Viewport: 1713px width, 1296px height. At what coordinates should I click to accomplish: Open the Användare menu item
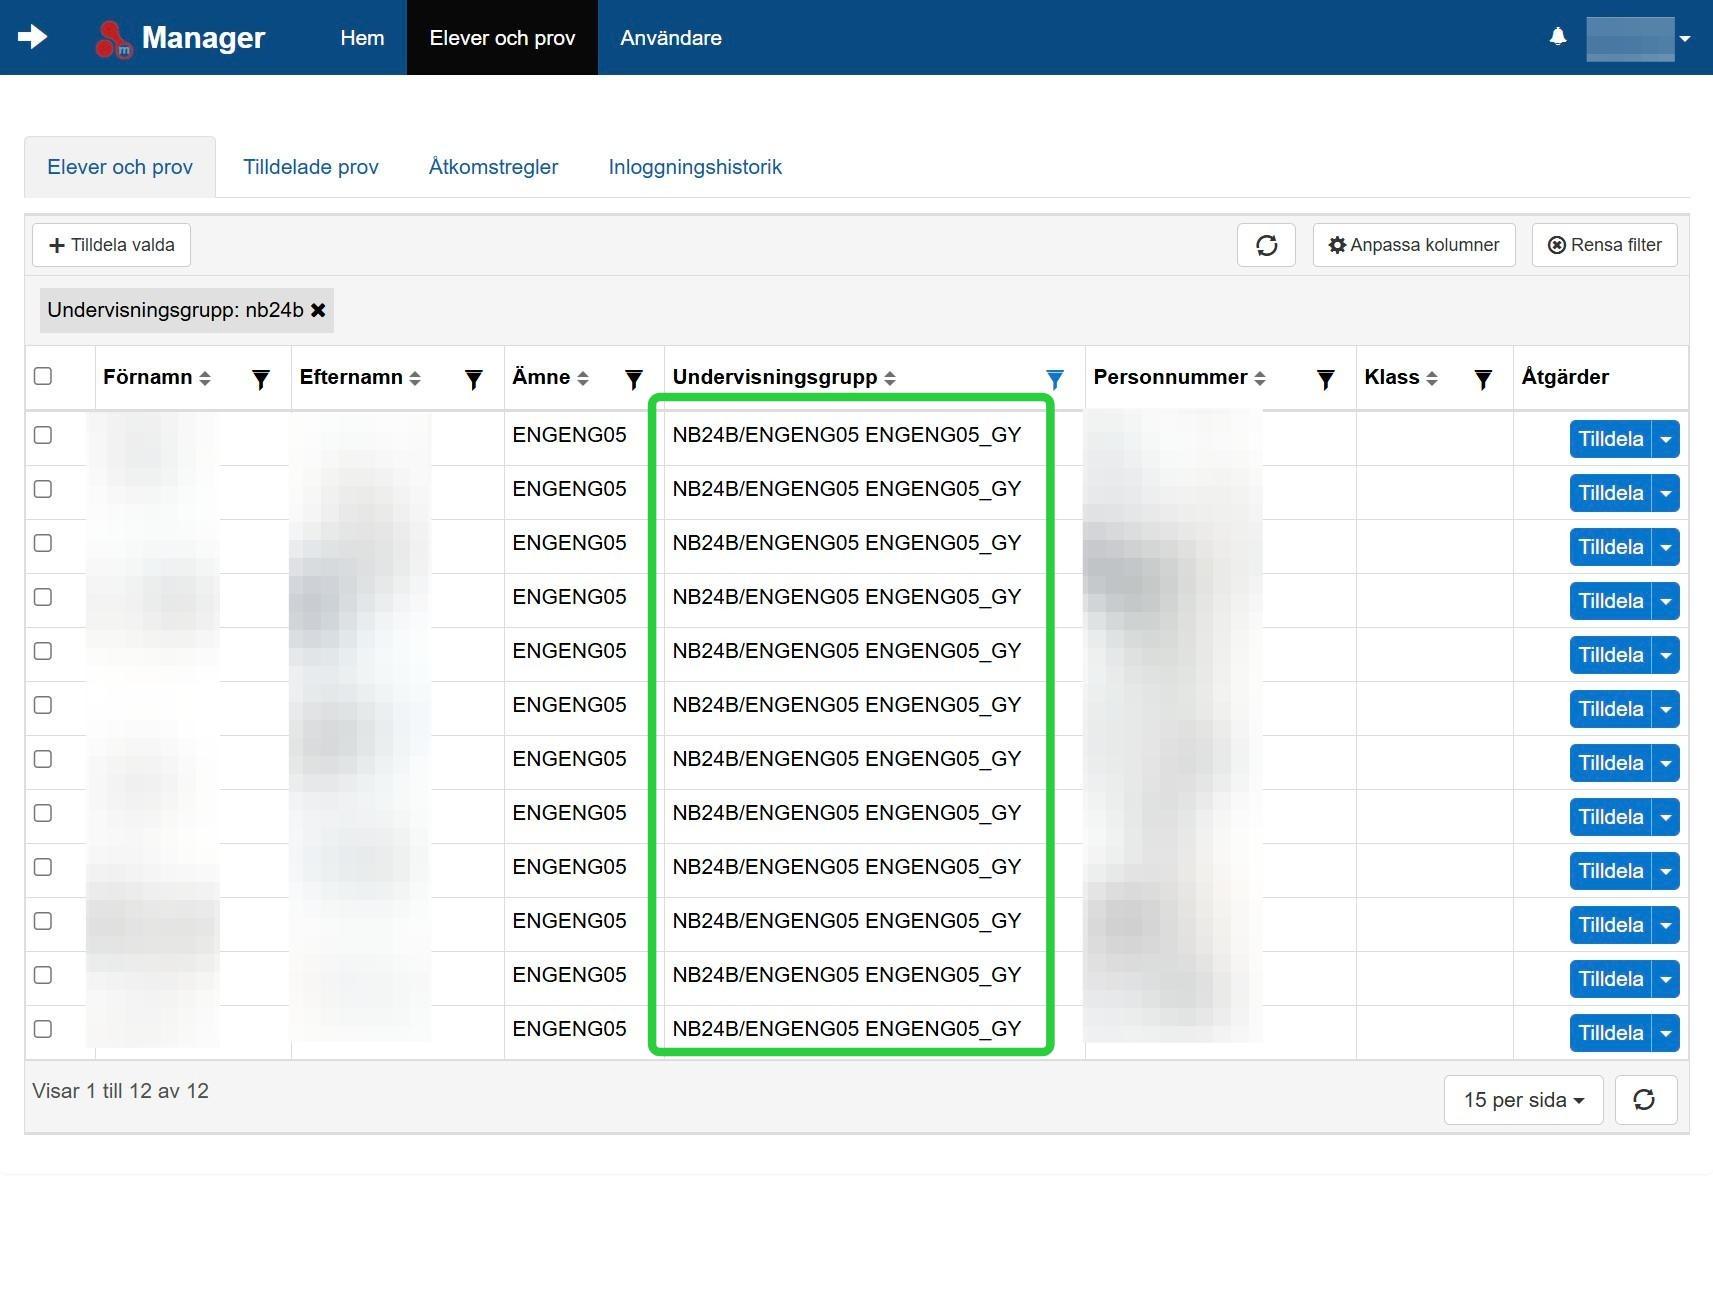pyautogui.click(x=670, y=38)
